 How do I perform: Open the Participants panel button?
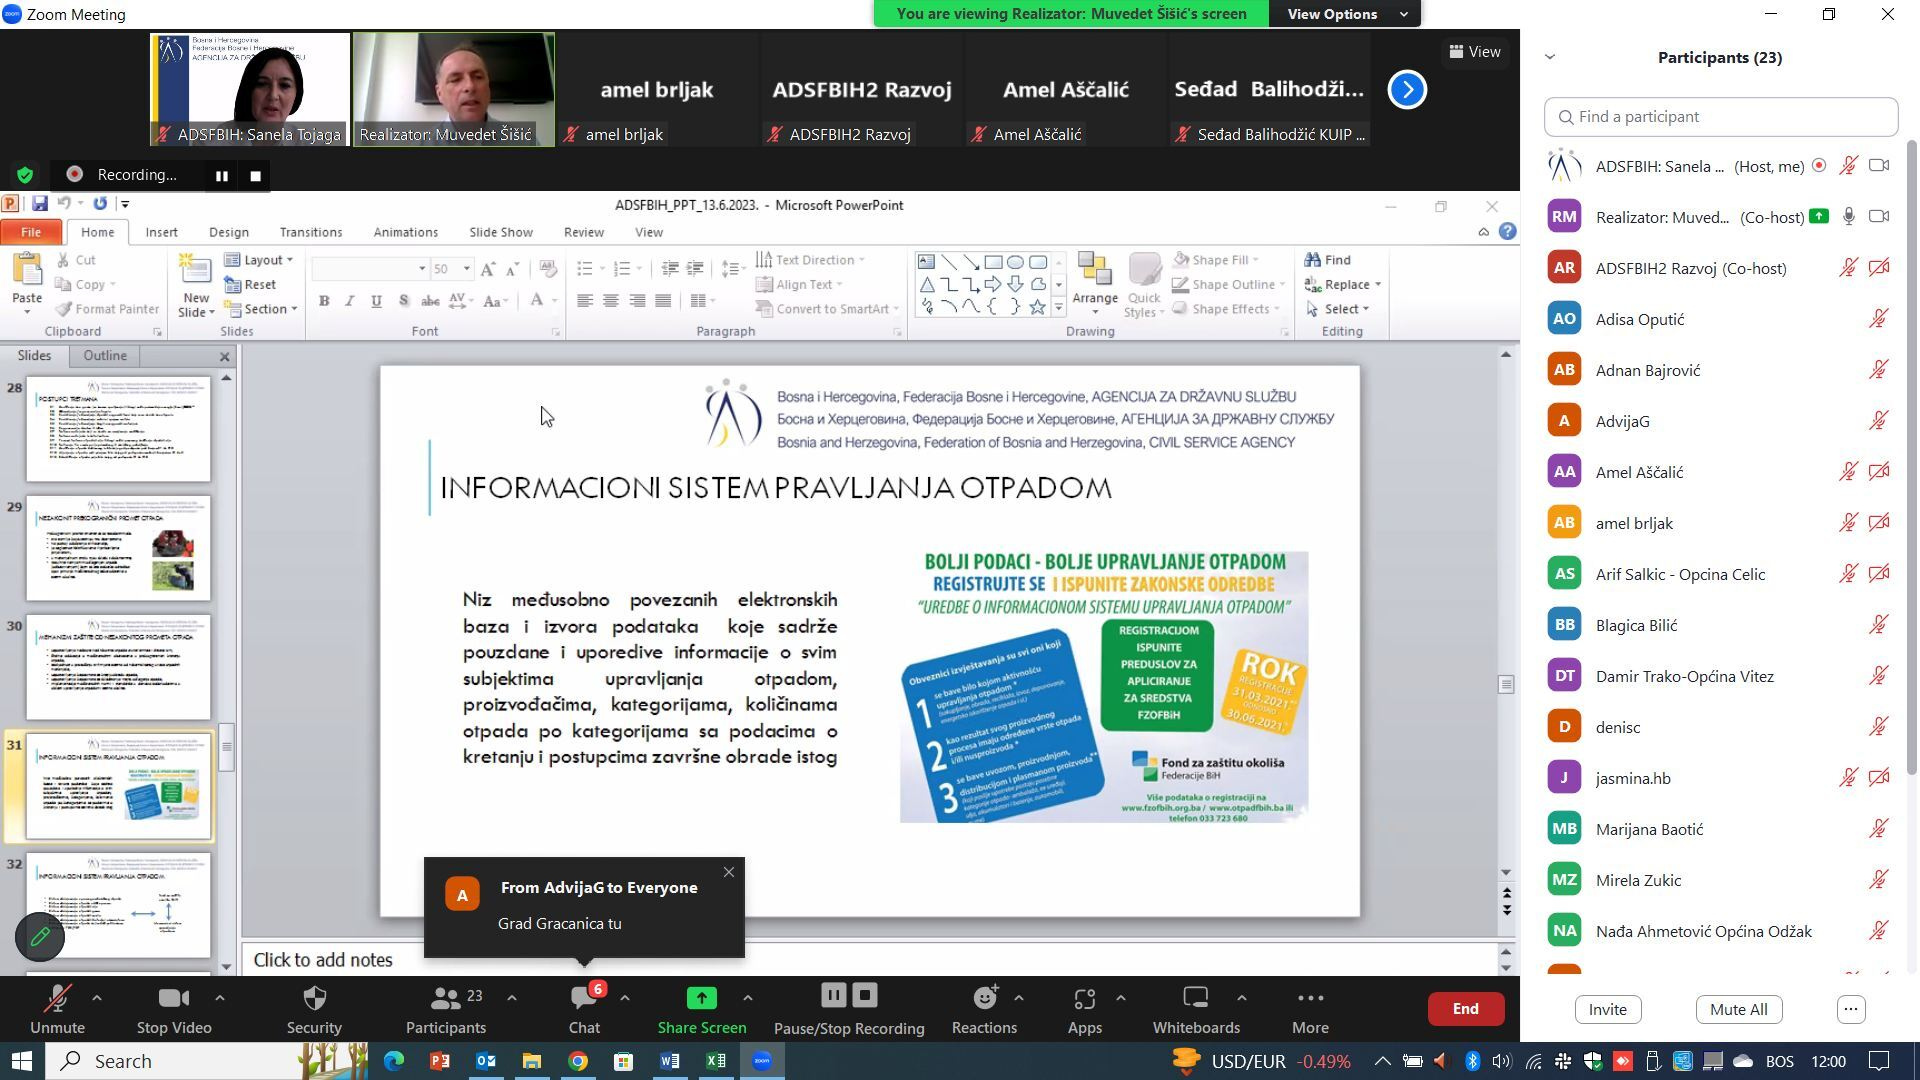pos(446,1009)
